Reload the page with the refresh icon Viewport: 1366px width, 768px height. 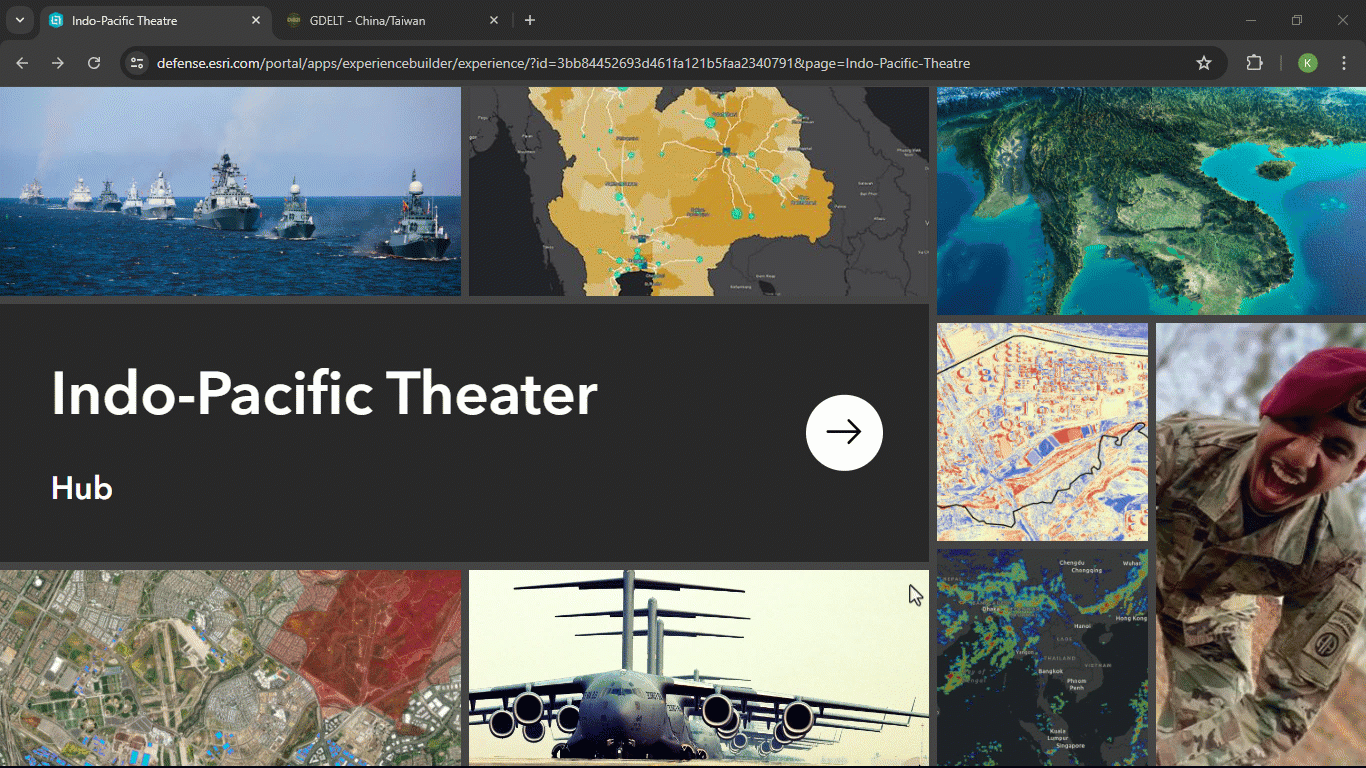click(x=94, y=62)
